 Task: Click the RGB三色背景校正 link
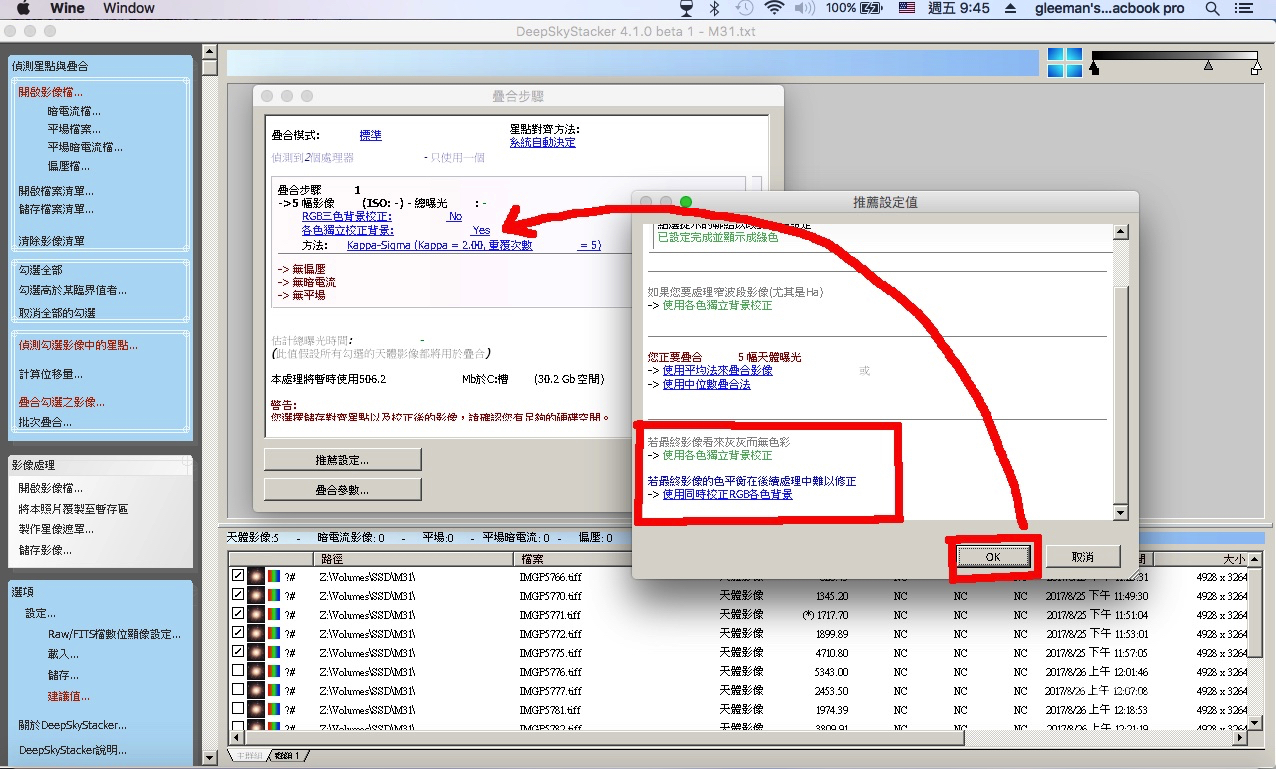click(347, 216)
